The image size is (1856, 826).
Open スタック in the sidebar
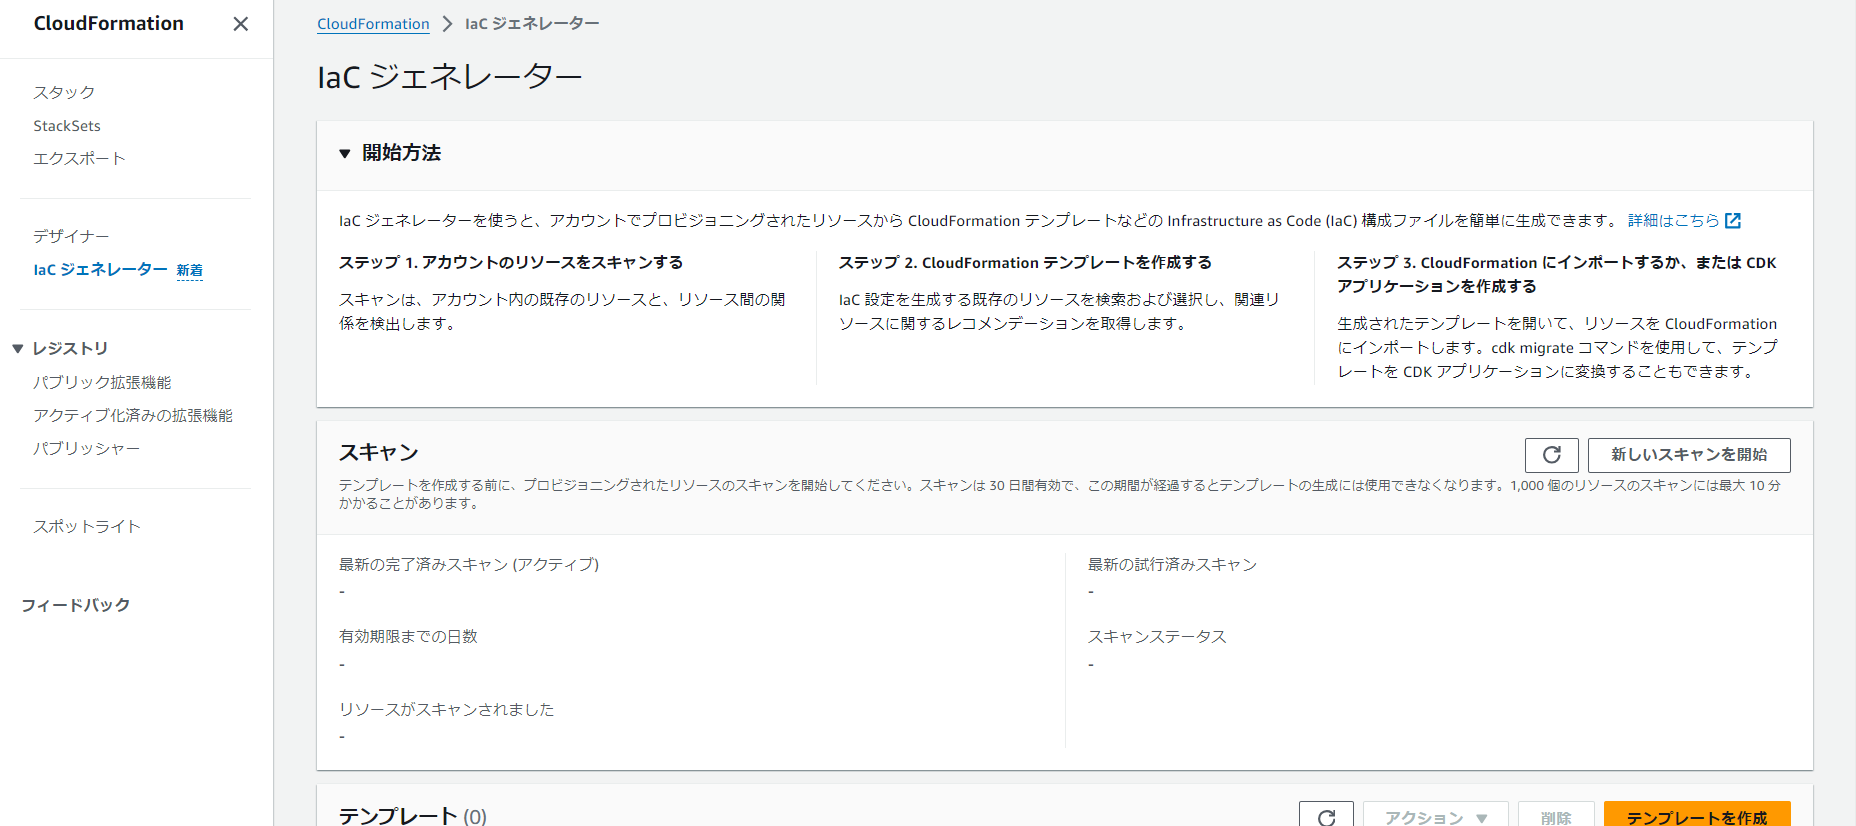(x=64, y=92)
